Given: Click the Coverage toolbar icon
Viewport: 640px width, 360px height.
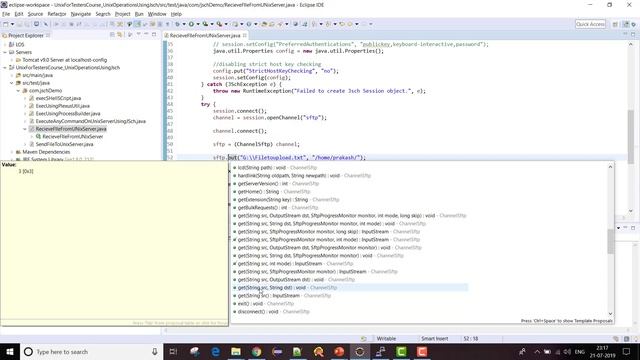Looking at the screenshot, I should (205, 24).
